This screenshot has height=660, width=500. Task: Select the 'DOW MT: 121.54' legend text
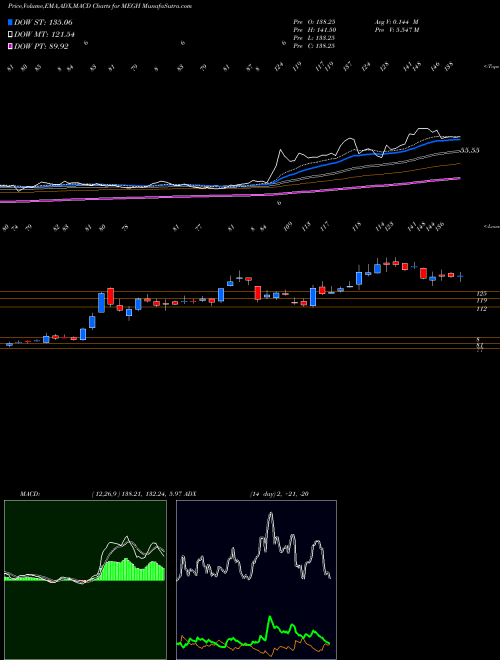(x=44, y=35)
